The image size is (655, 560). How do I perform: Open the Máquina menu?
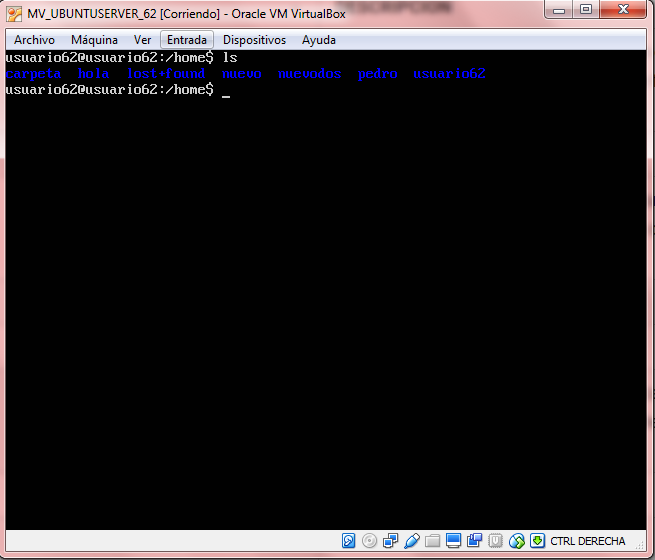coord(94,40)
